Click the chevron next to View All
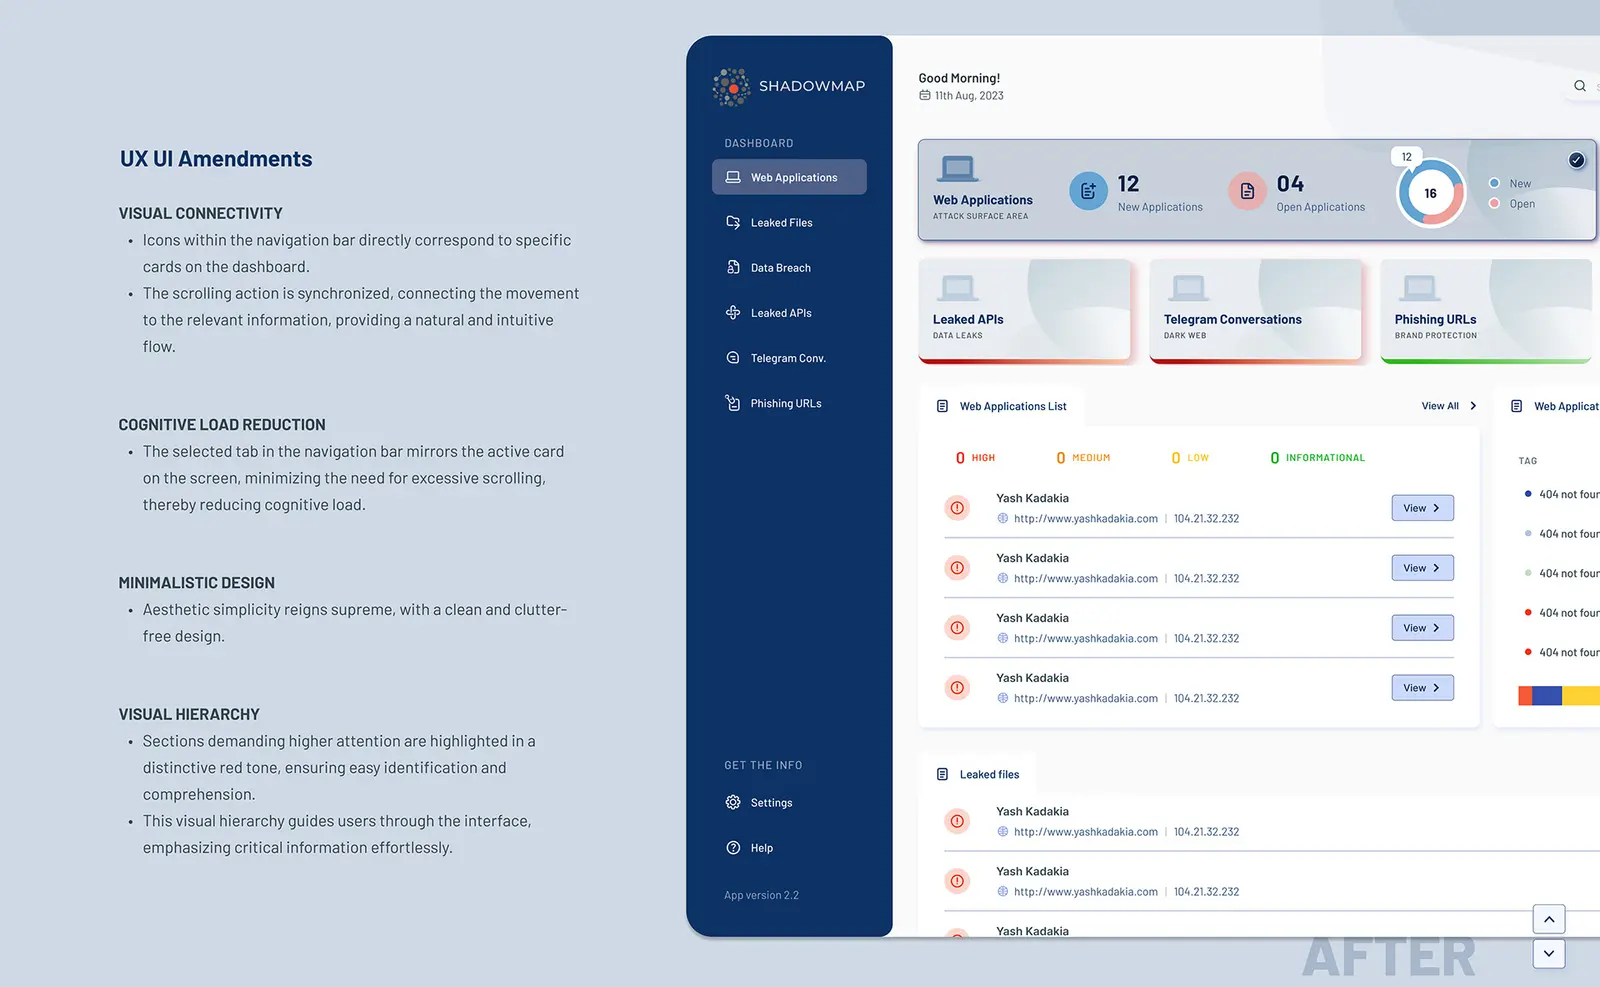1600x987 pixels. click(1473, 406)
